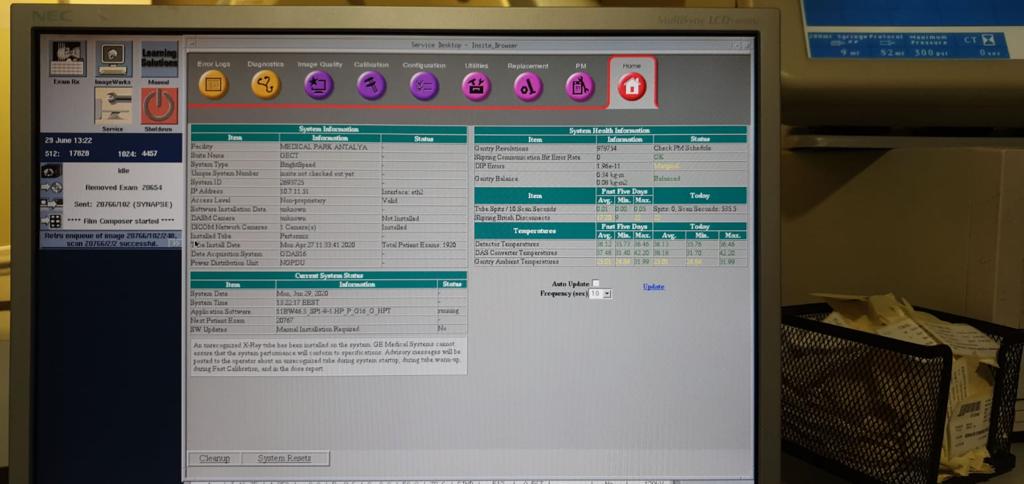Click the red Shutdown power icon
The image size is (1024, 484).
[159, 106]
